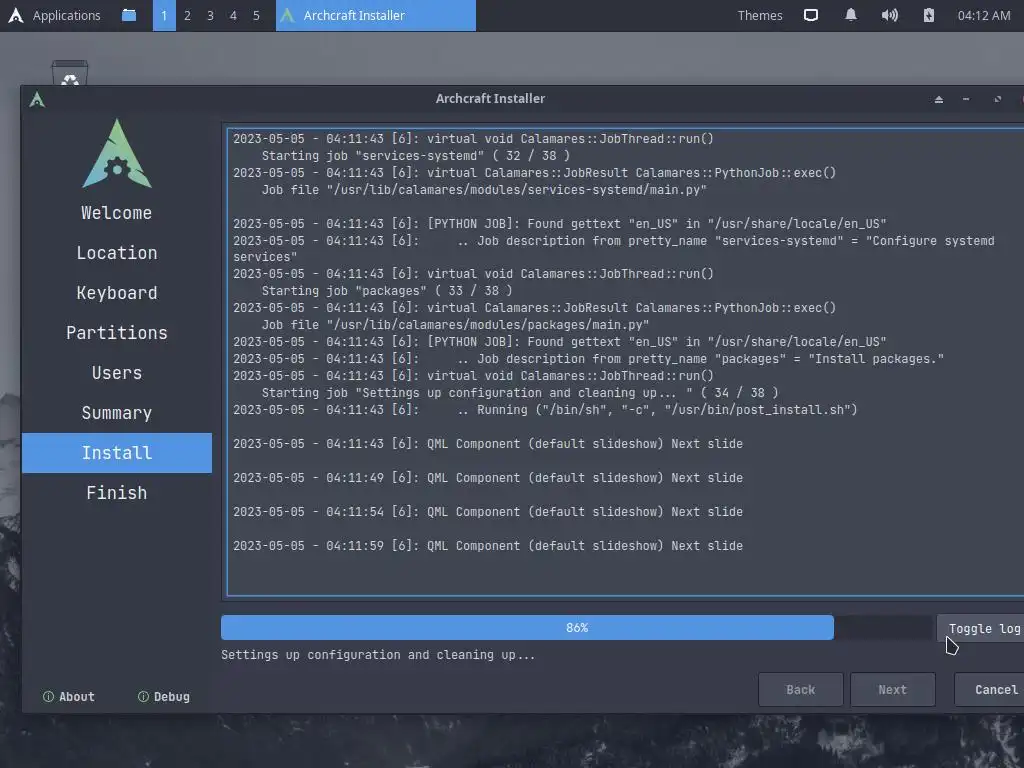Screen dimensions: 1024x768
Task: Select the Partitions step in sidebar
Action: click(117, 332)
